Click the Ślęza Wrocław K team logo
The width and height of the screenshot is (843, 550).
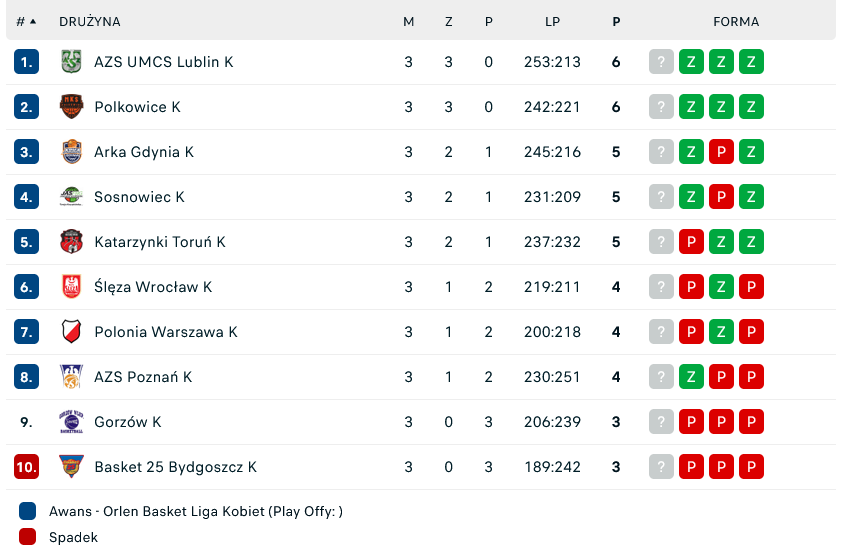(71, 287)
